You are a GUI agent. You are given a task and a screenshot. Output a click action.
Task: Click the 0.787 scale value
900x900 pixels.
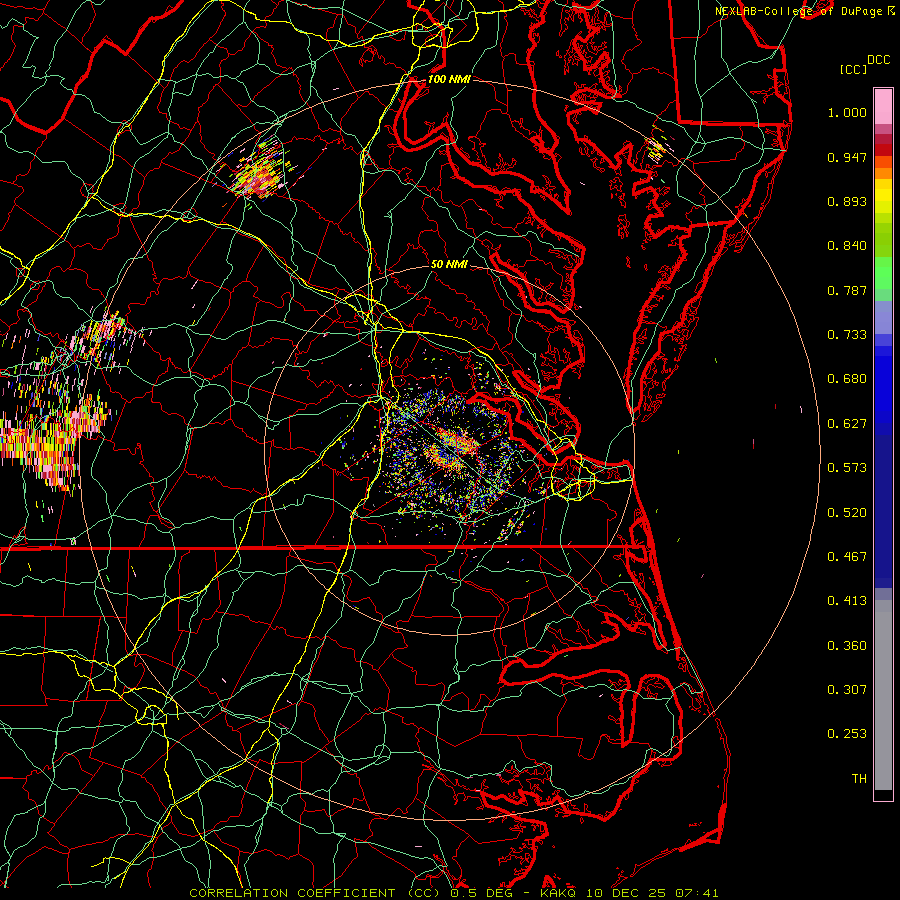click(847, 290)
